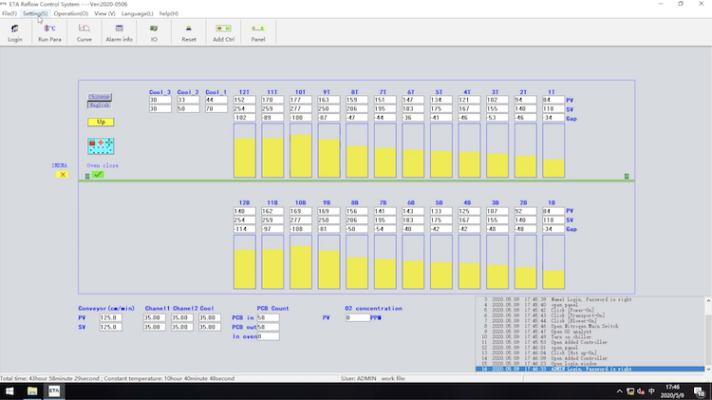Open the IO status panel
This screenshot has height=400, width=712.
pos(154,32)
